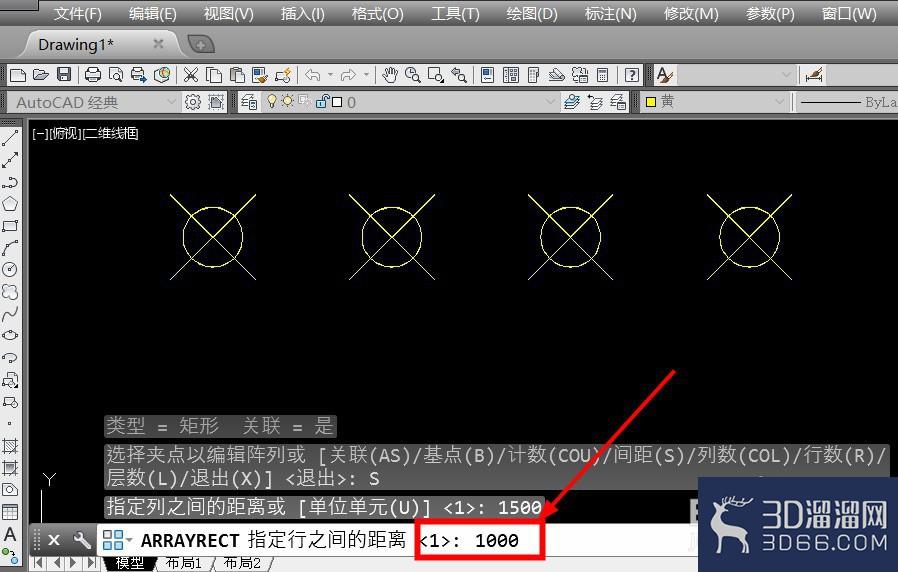Select the Table tool

[x=10, y=512]
